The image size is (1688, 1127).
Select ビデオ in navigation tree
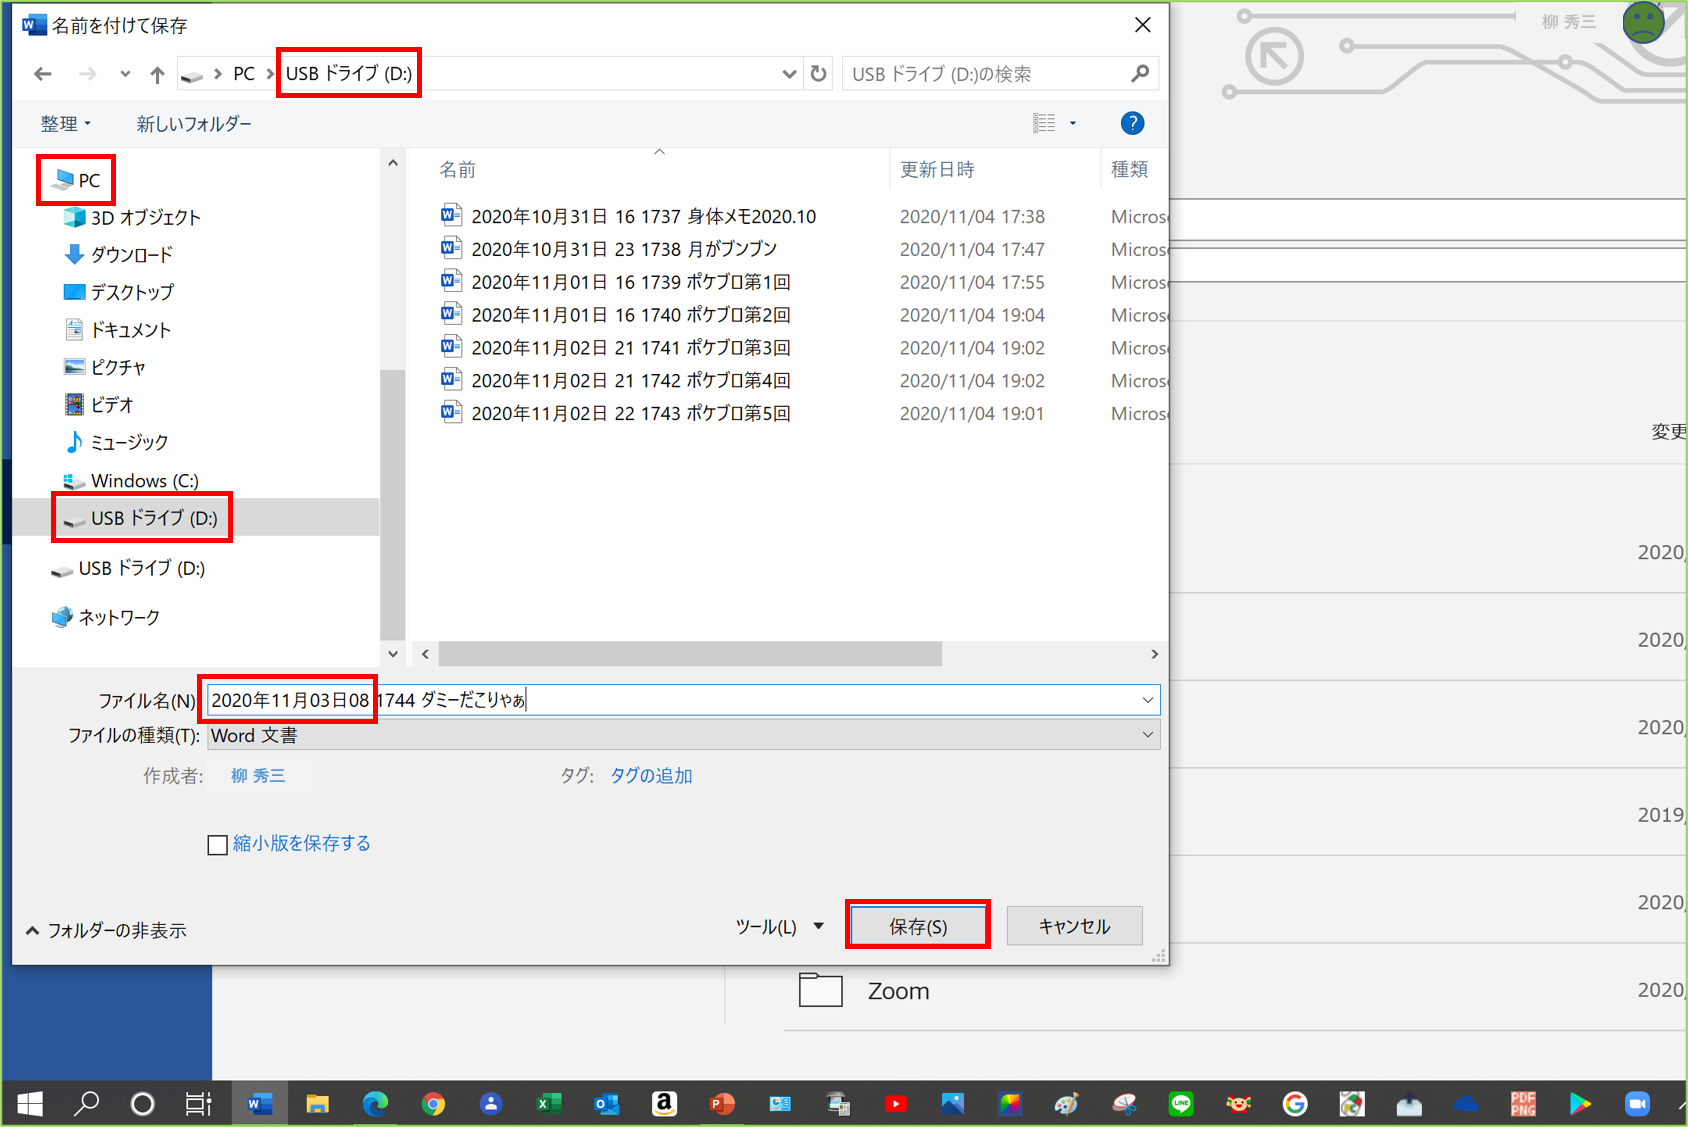[x=98, y=404]
